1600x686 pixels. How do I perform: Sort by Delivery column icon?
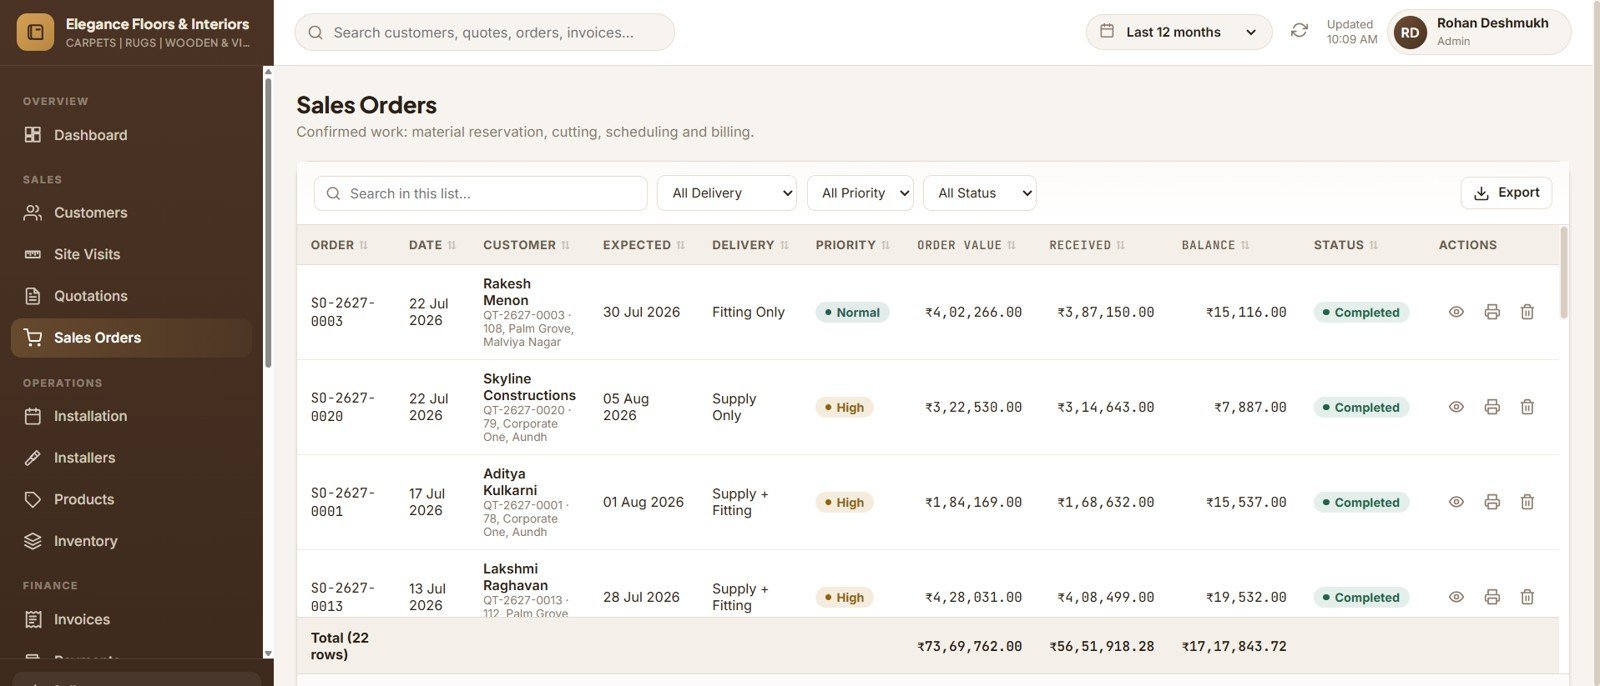(x=785, y=245)
